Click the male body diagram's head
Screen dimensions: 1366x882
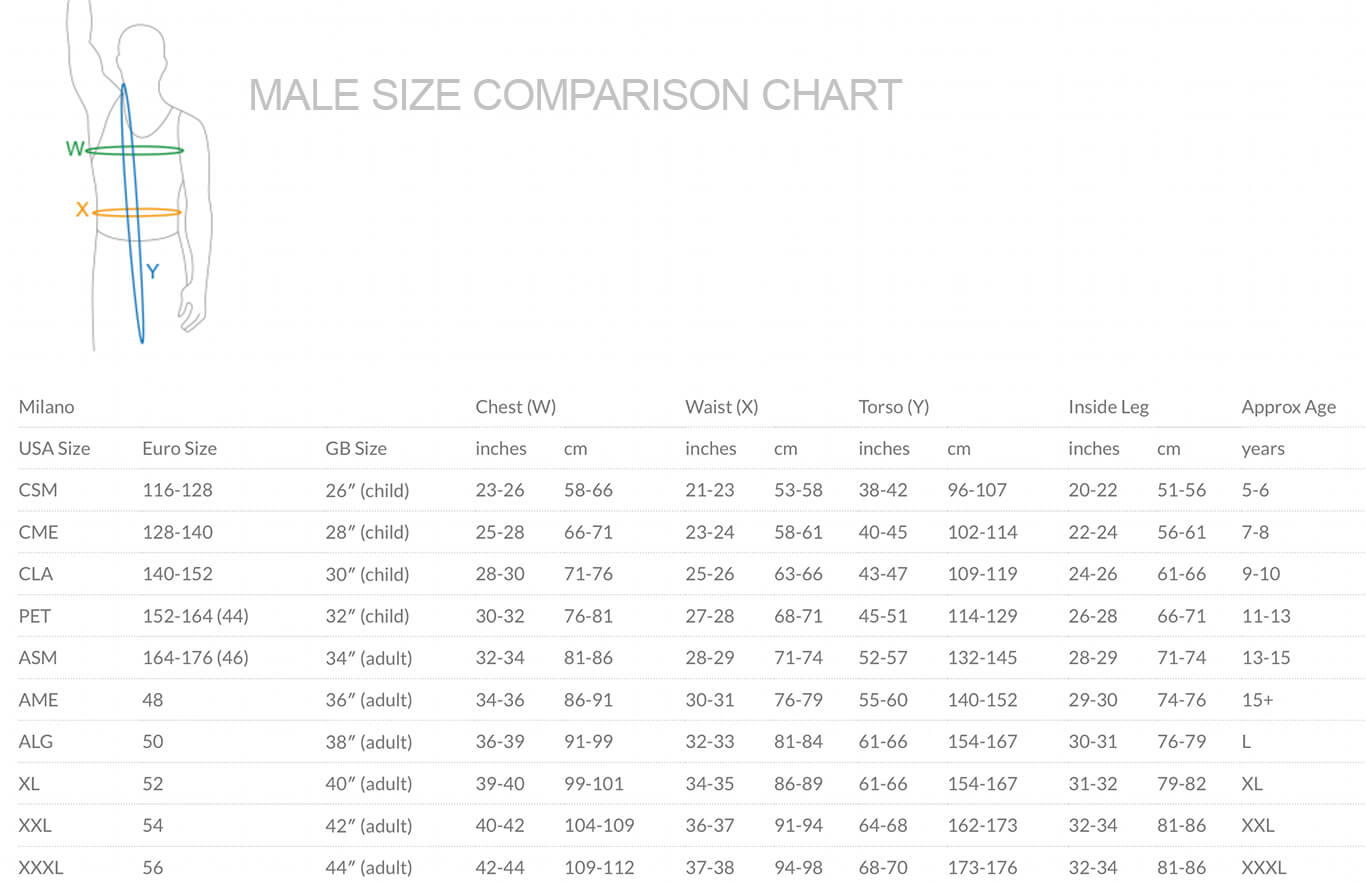tap(140, 50)
